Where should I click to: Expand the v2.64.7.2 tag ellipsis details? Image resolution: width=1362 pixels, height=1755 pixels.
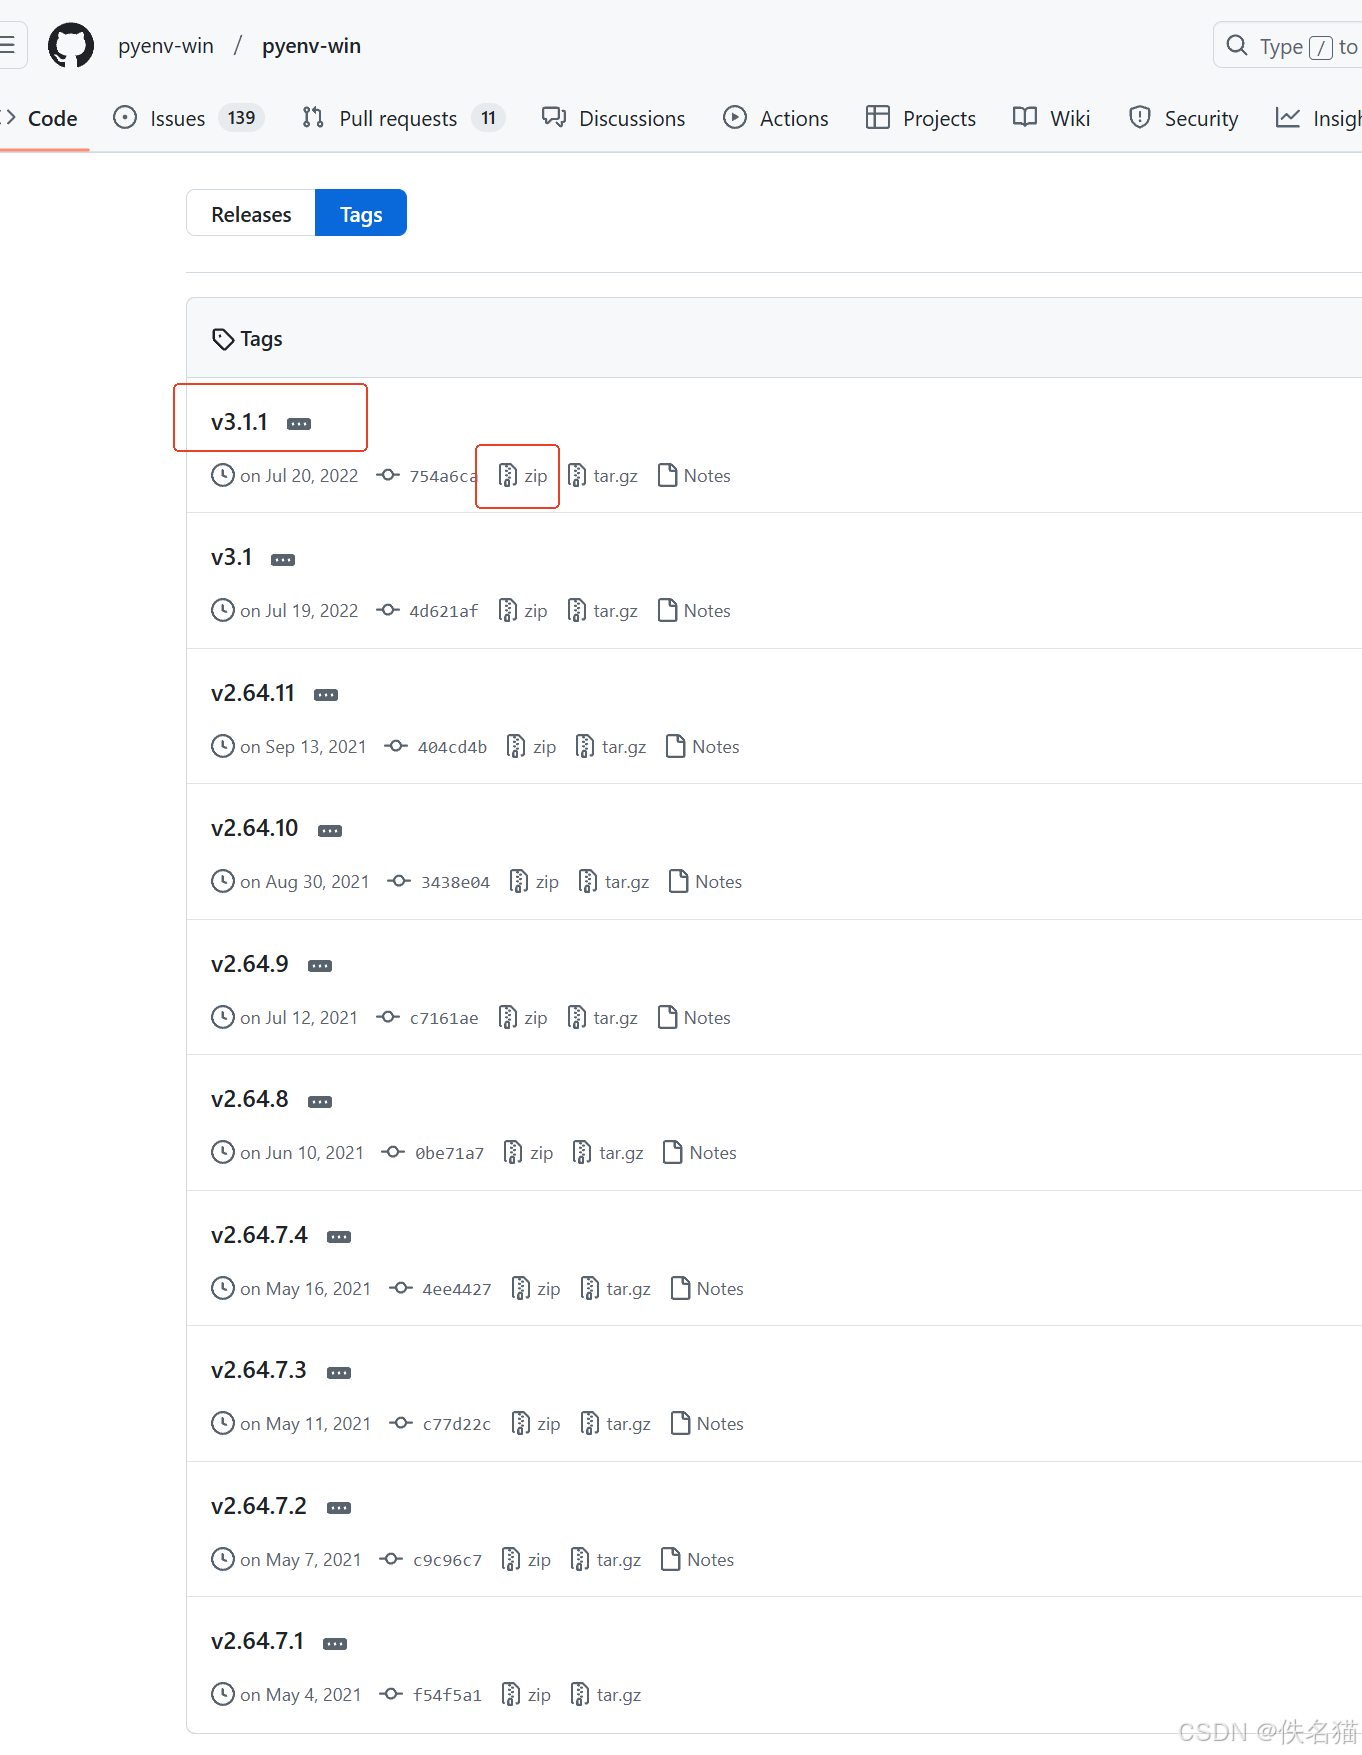point(339,1508)
